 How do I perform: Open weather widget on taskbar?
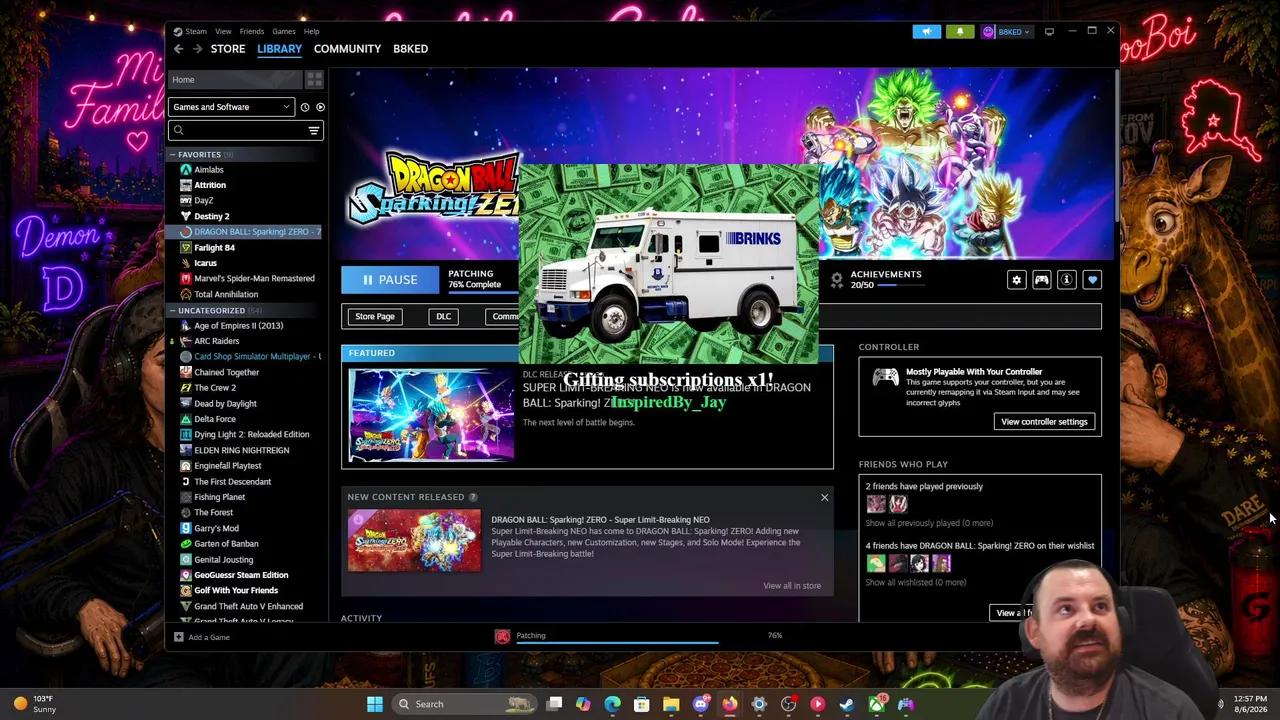coord(33,704)
